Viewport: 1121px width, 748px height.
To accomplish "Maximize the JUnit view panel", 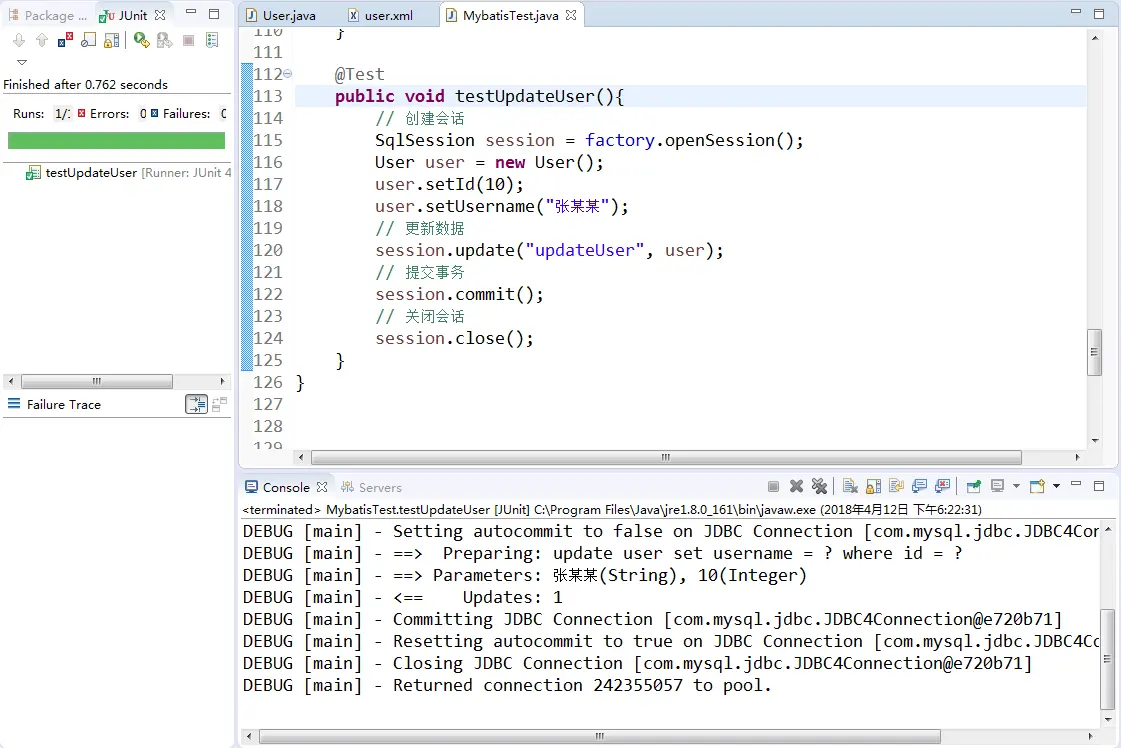I will [214, 14].
